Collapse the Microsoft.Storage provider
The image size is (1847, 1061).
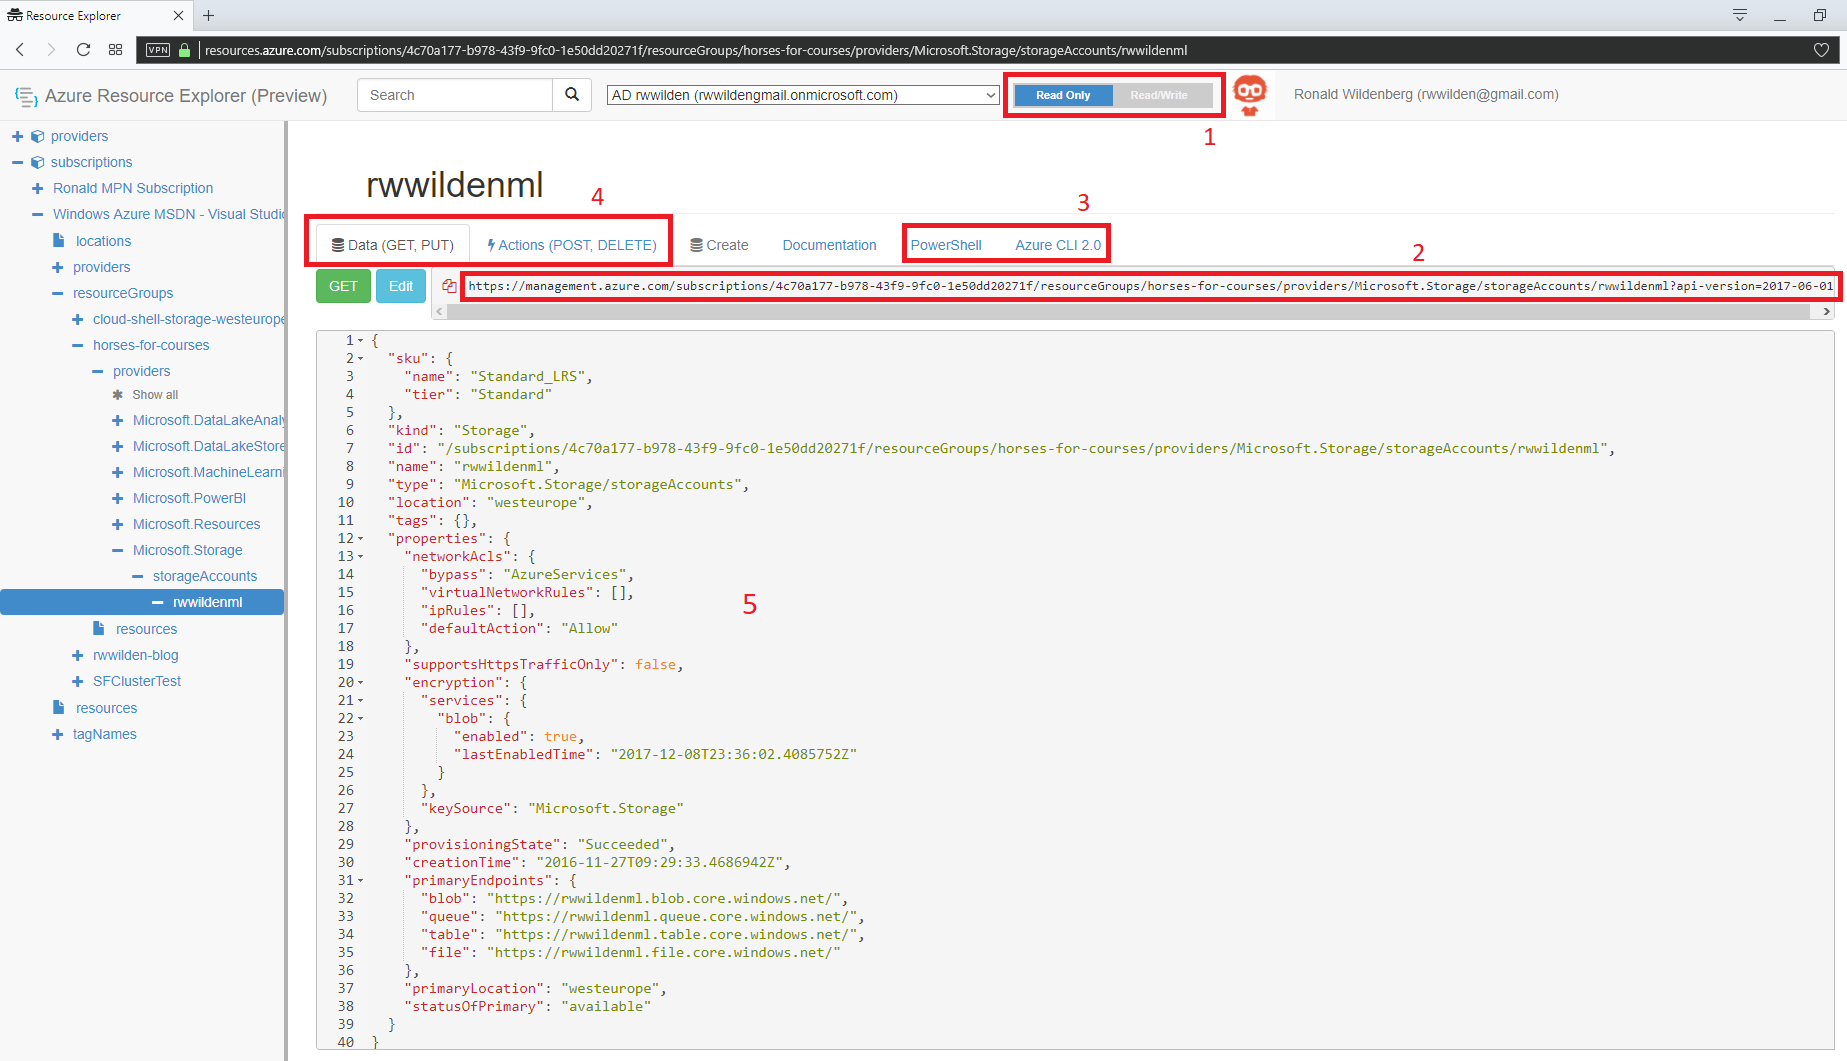117,550
